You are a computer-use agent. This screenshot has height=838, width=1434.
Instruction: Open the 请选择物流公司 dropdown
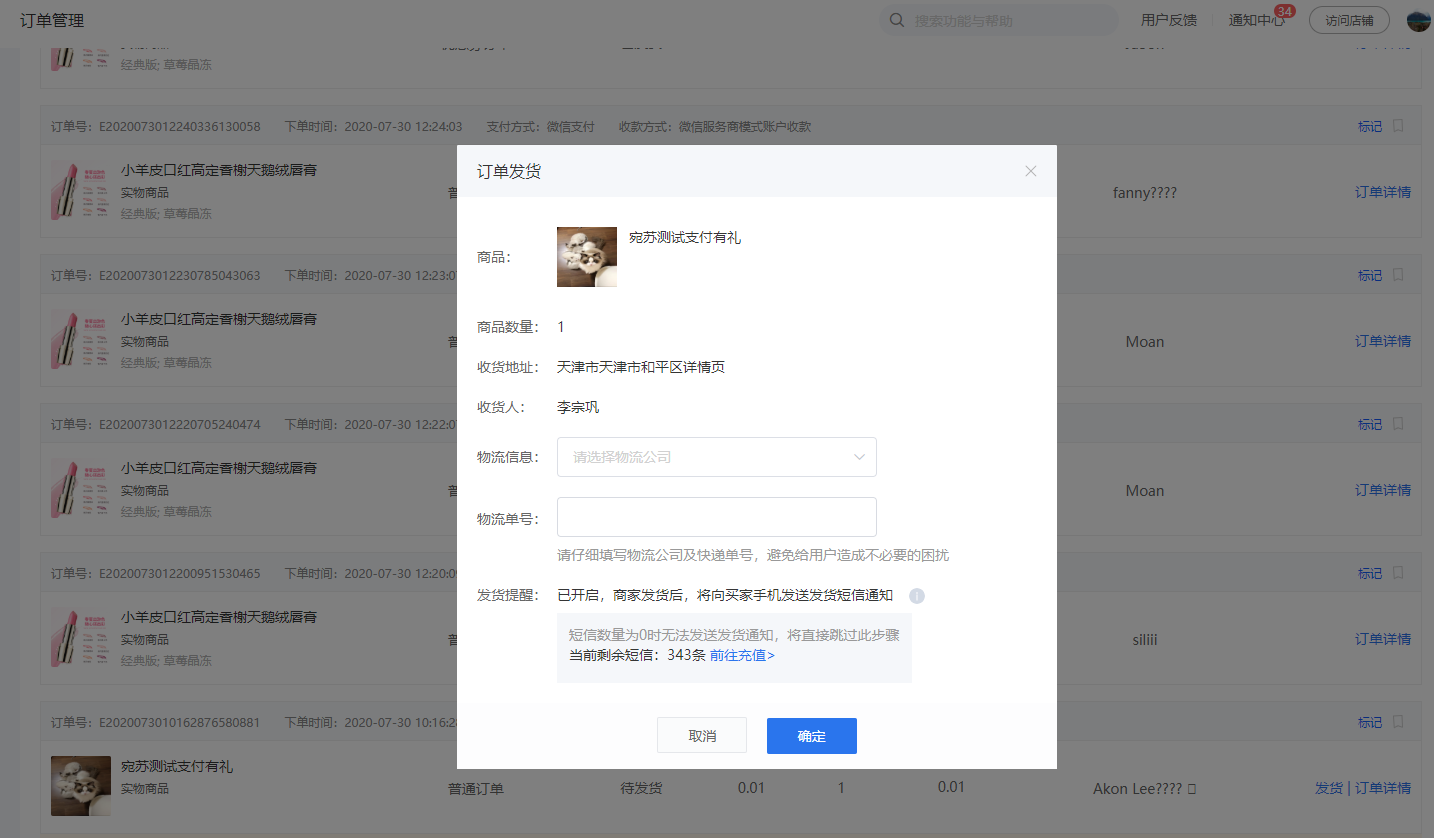(716, 457)
